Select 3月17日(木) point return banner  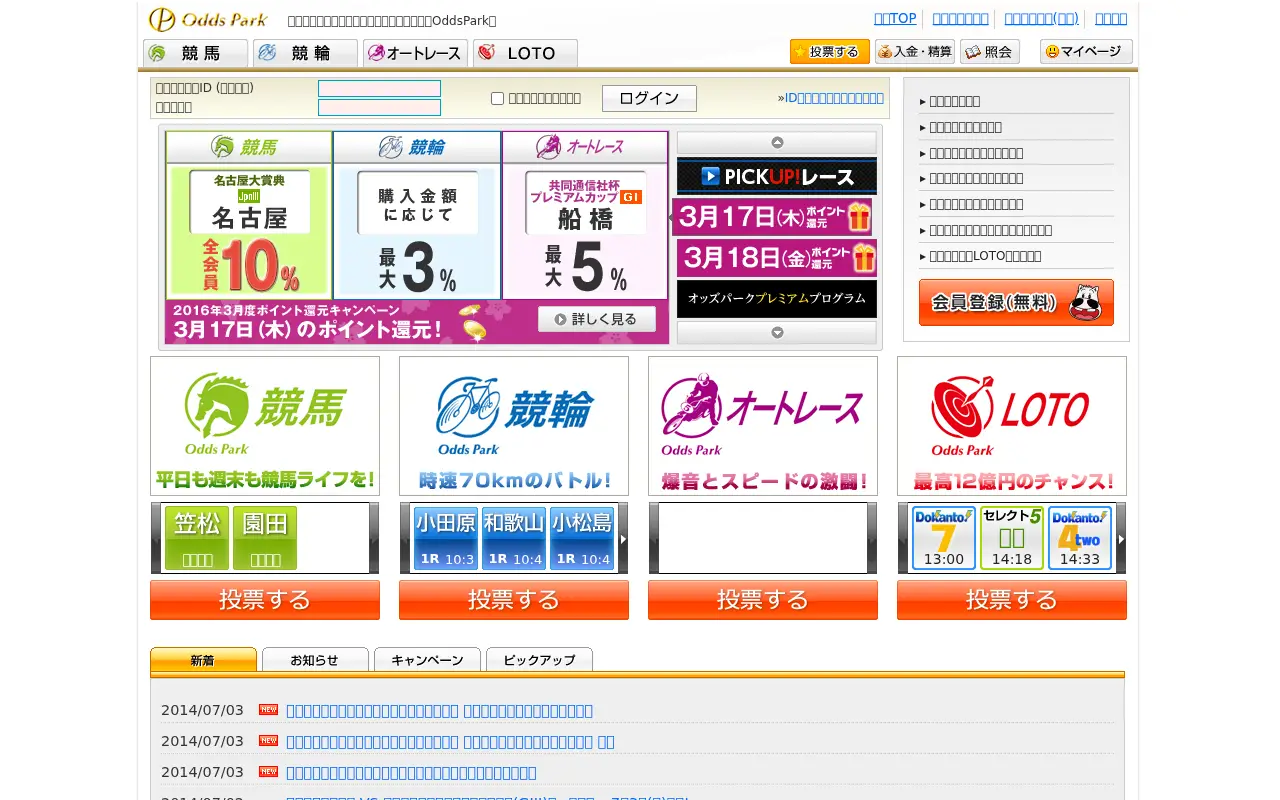coord(772,216)
